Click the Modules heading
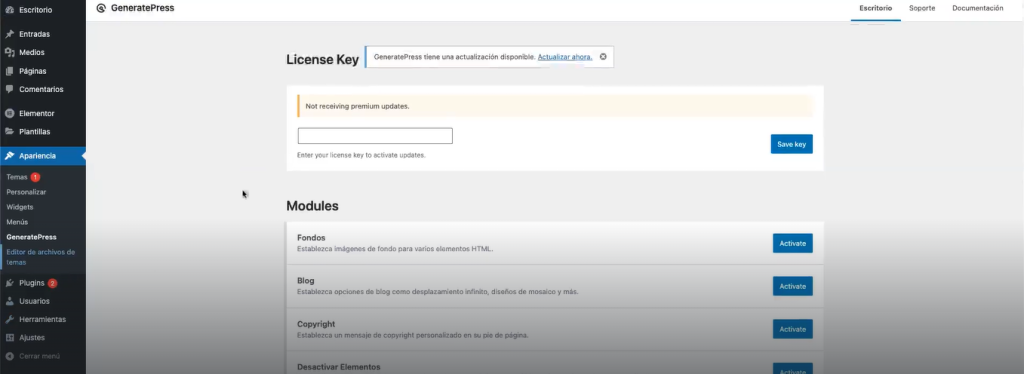This screenshot has height=374, width=1024. coord(312,206)
